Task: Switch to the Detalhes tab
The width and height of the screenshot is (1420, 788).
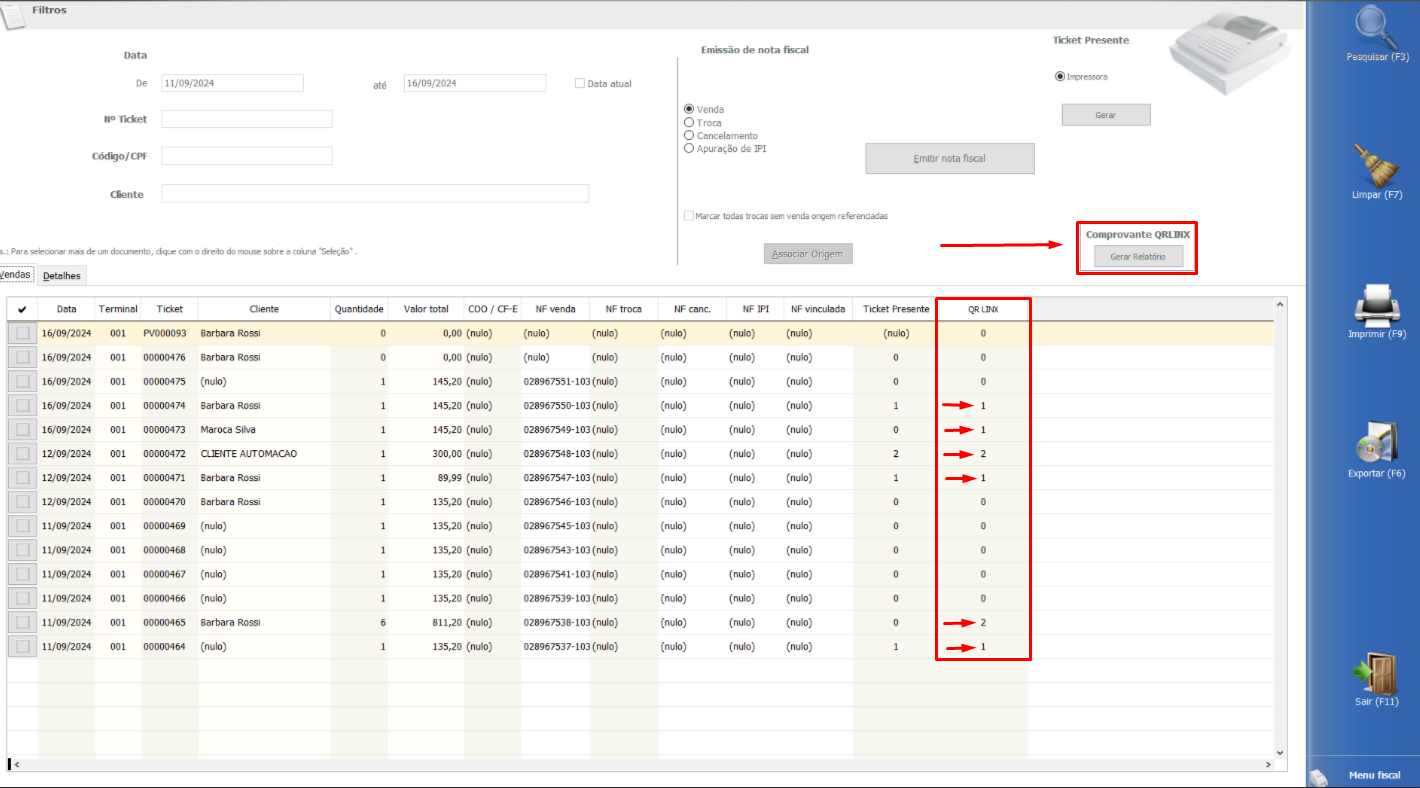Action: coord(62,275)
